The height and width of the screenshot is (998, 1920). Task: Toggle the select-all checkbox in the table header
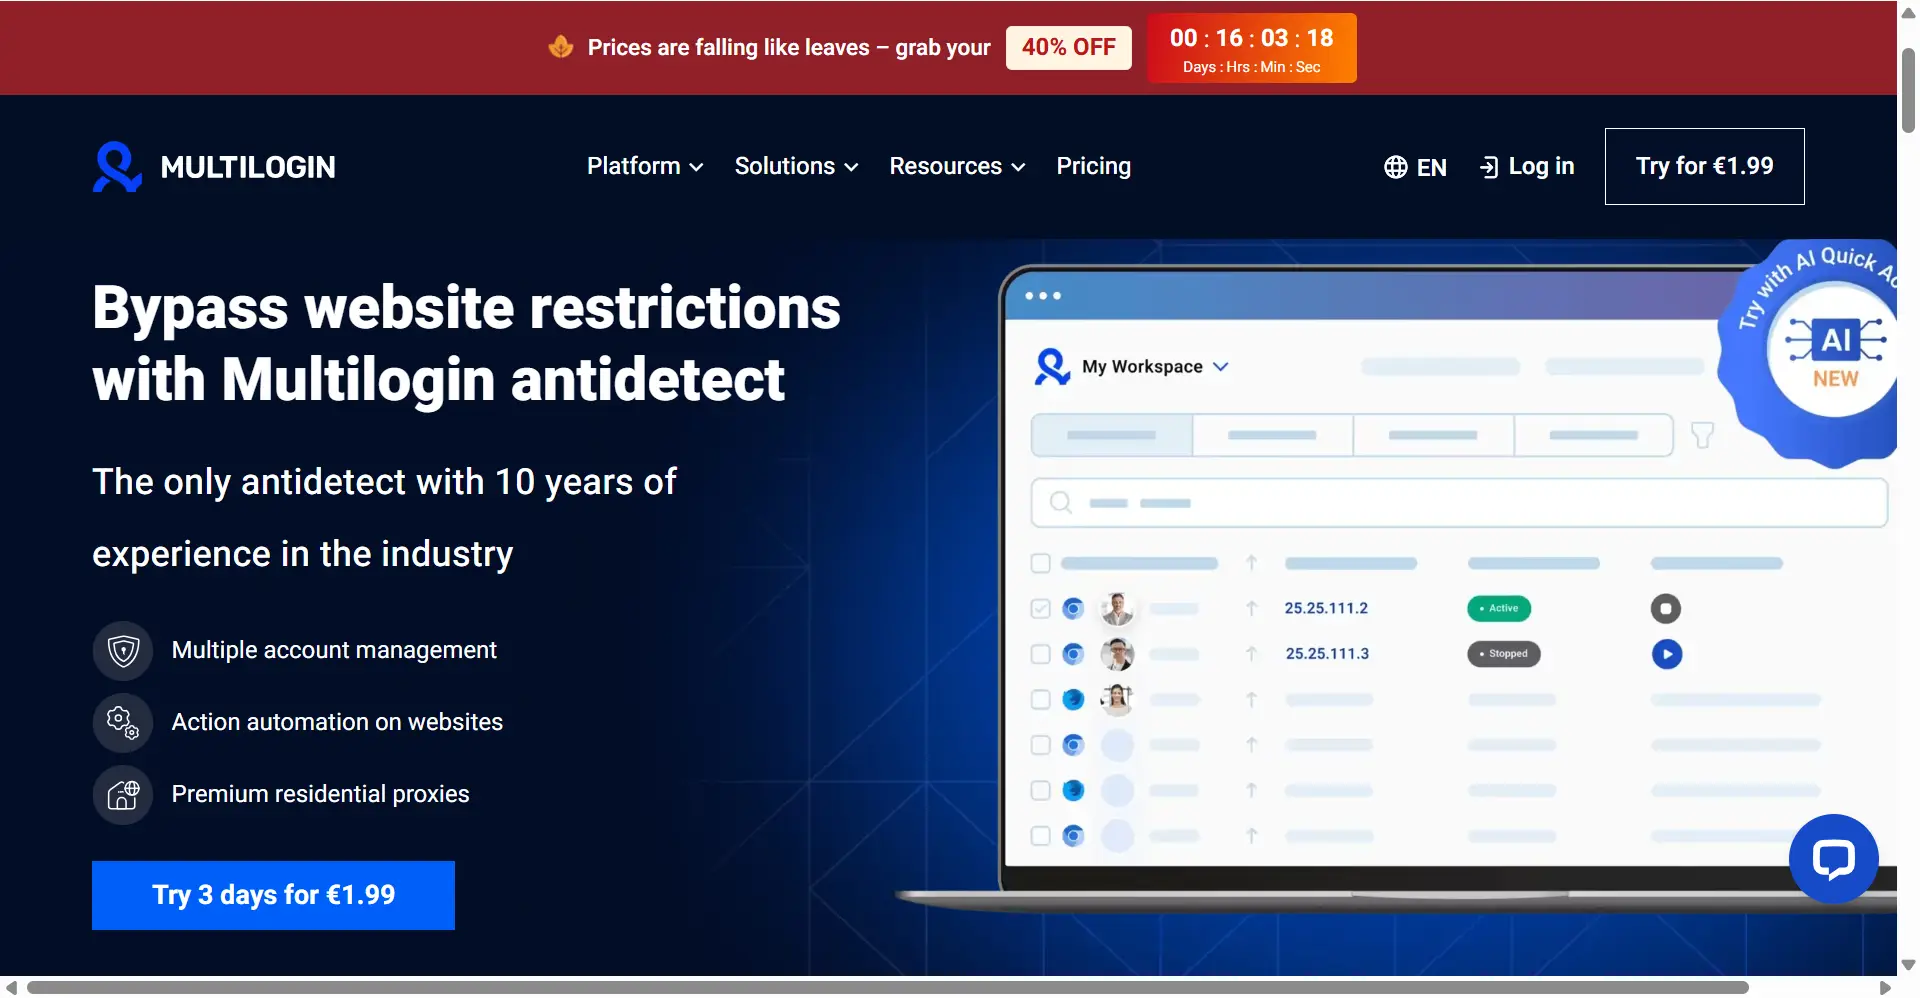click(1041, 563)
